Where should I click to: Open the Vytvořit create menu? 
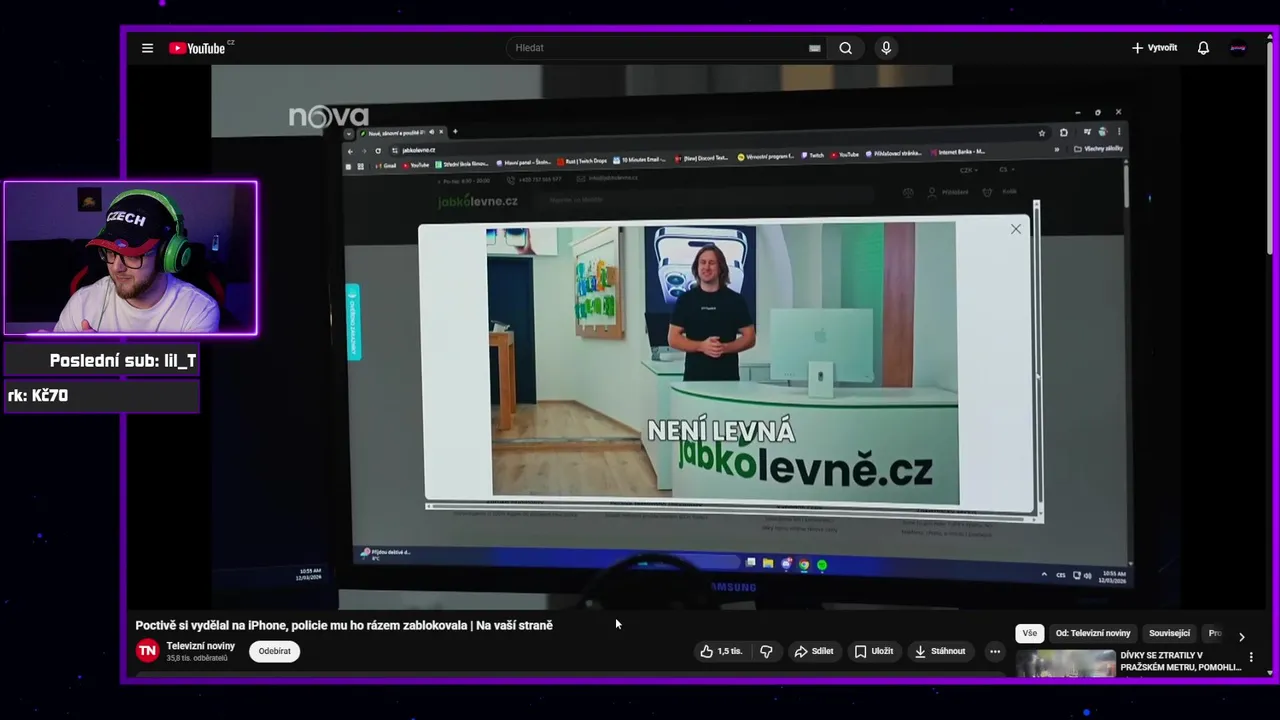[1154, 48]
